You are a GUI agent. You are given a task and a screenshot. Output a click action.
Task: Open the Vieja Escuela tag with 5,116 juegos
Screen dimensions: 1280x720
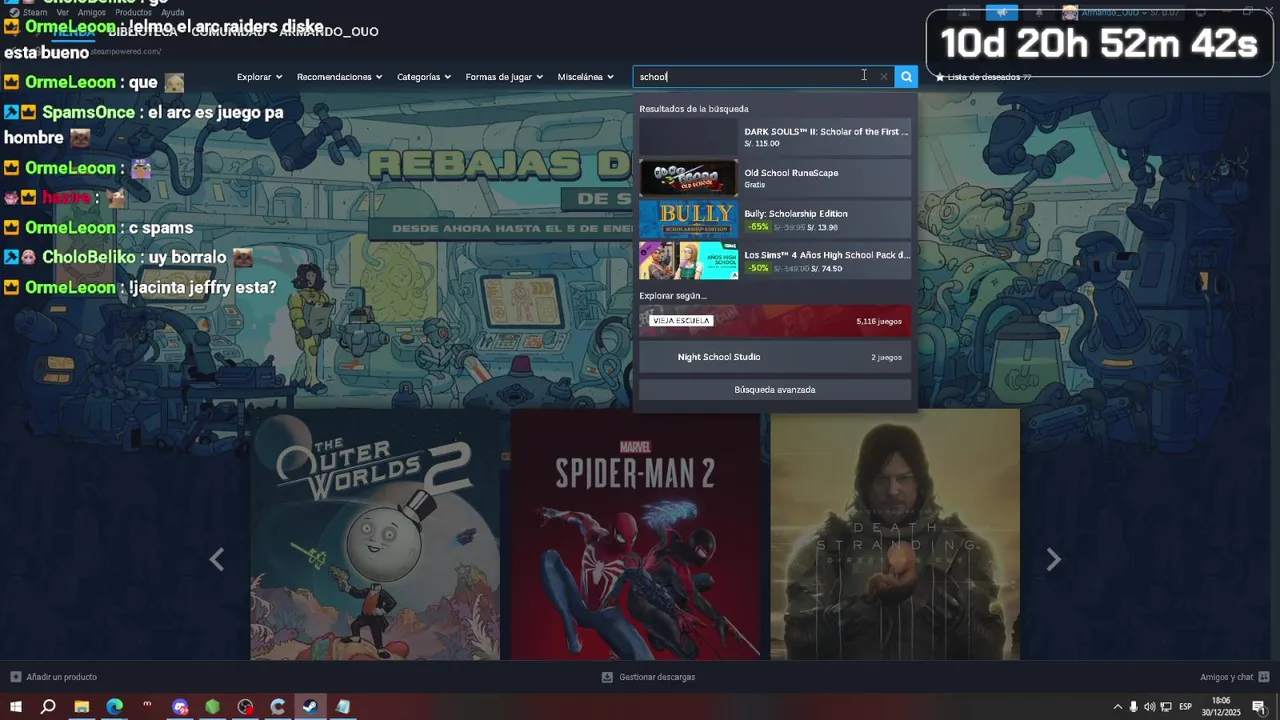pos(775,321)
